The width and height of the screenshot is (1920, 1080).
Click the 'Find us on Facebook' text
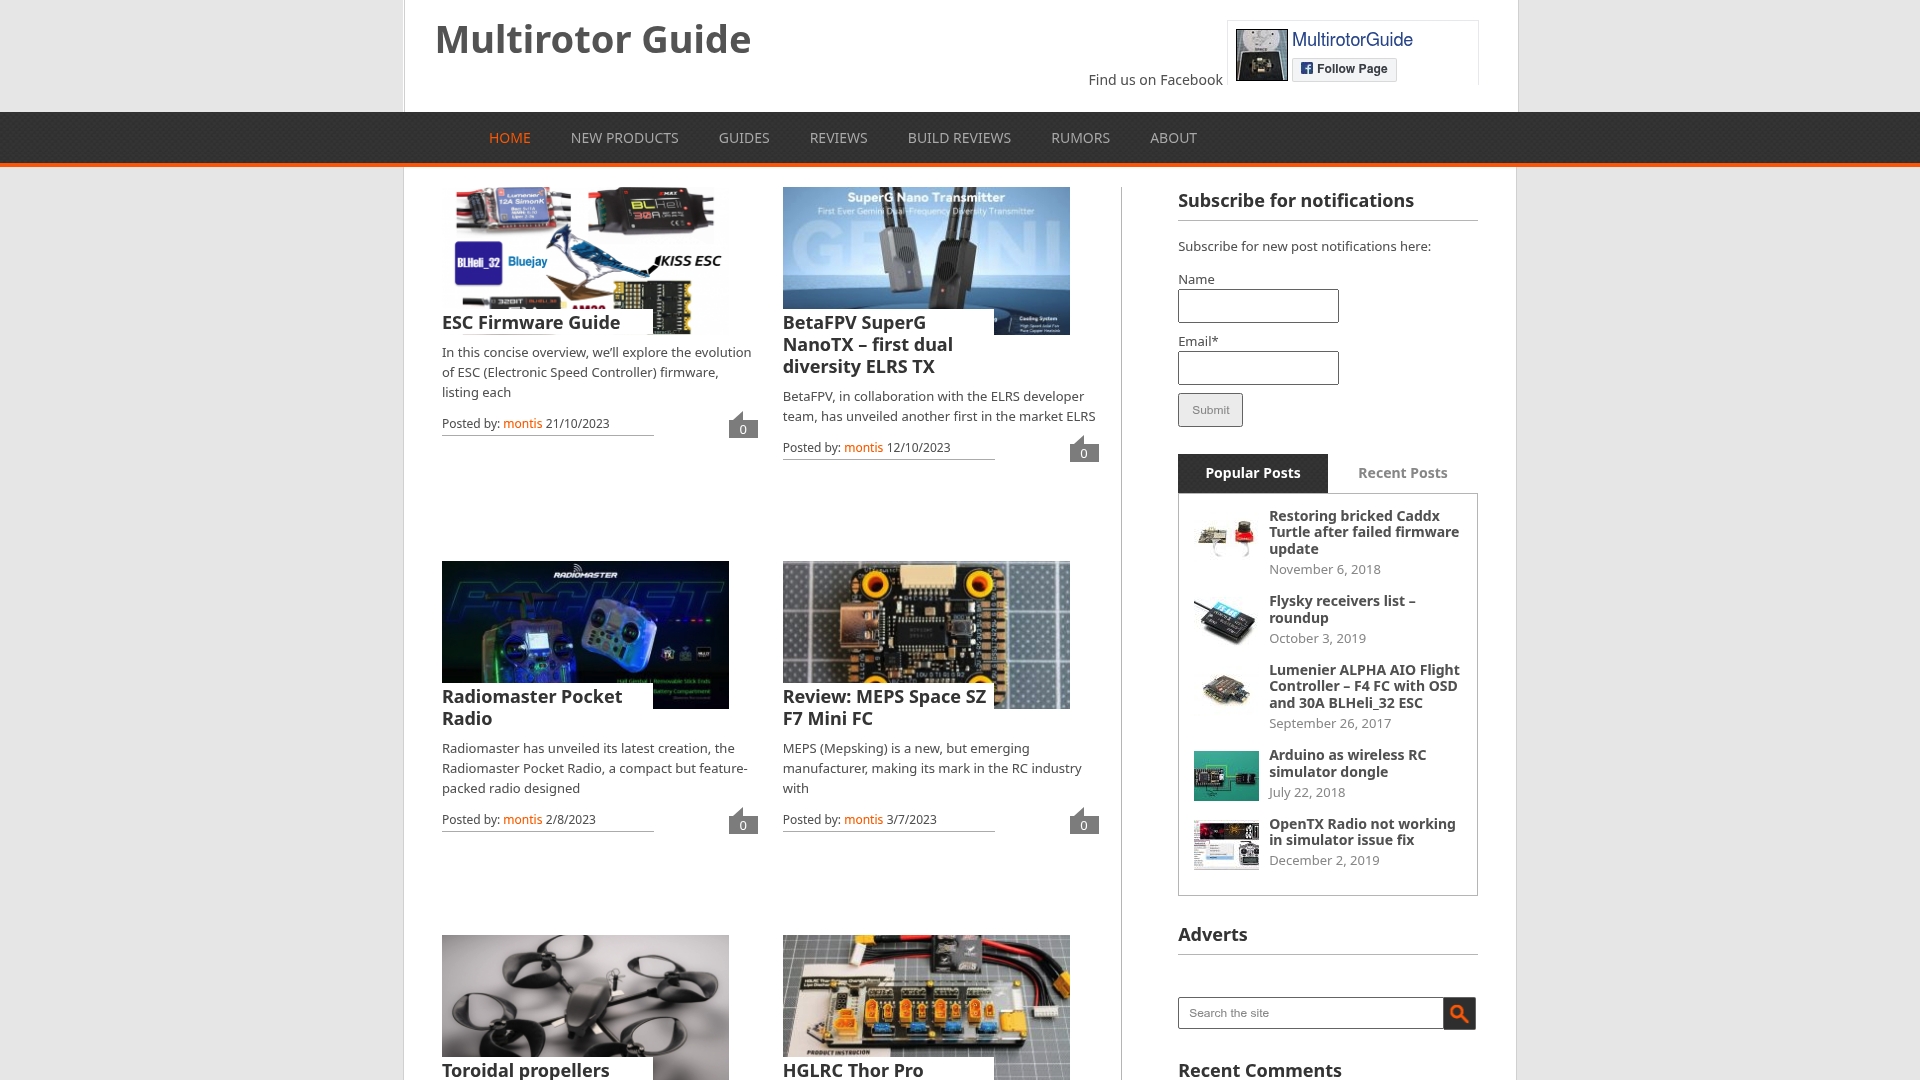[1155, 80]
